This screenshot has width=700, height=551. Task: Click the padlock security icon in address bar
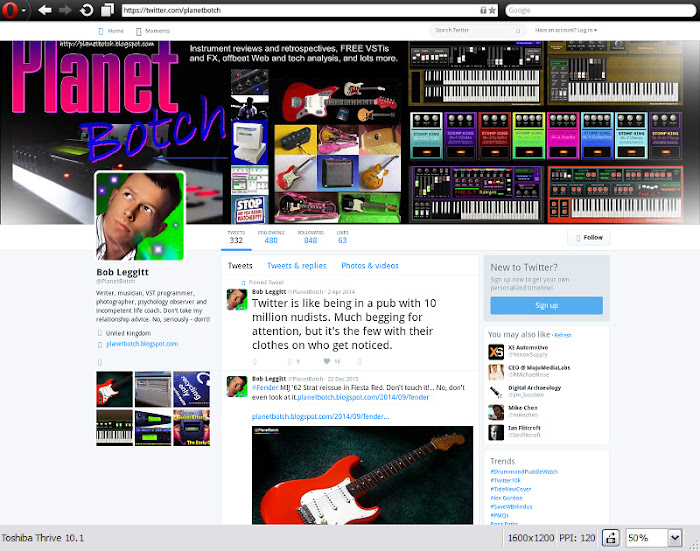(483, 10)
